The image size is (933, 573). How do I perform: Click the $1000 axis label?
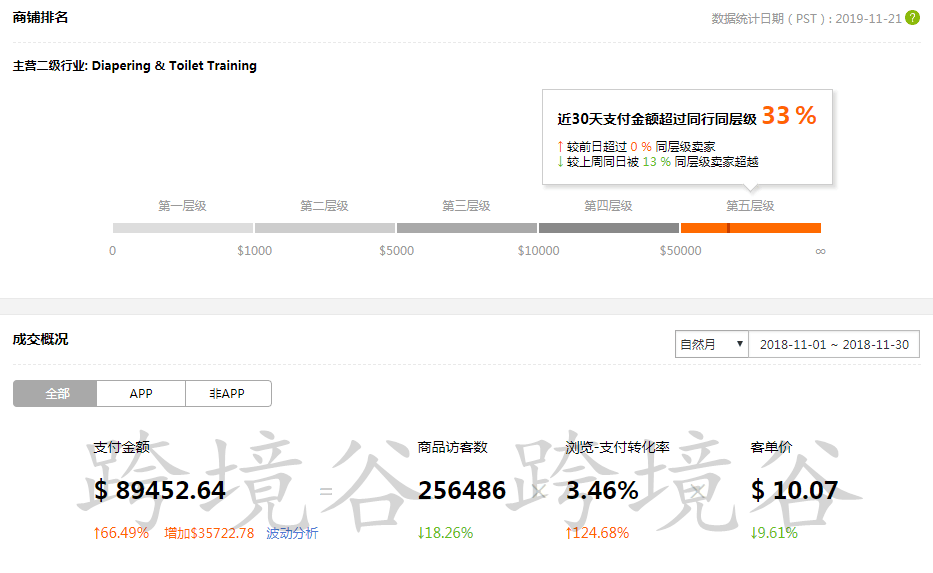255,251
